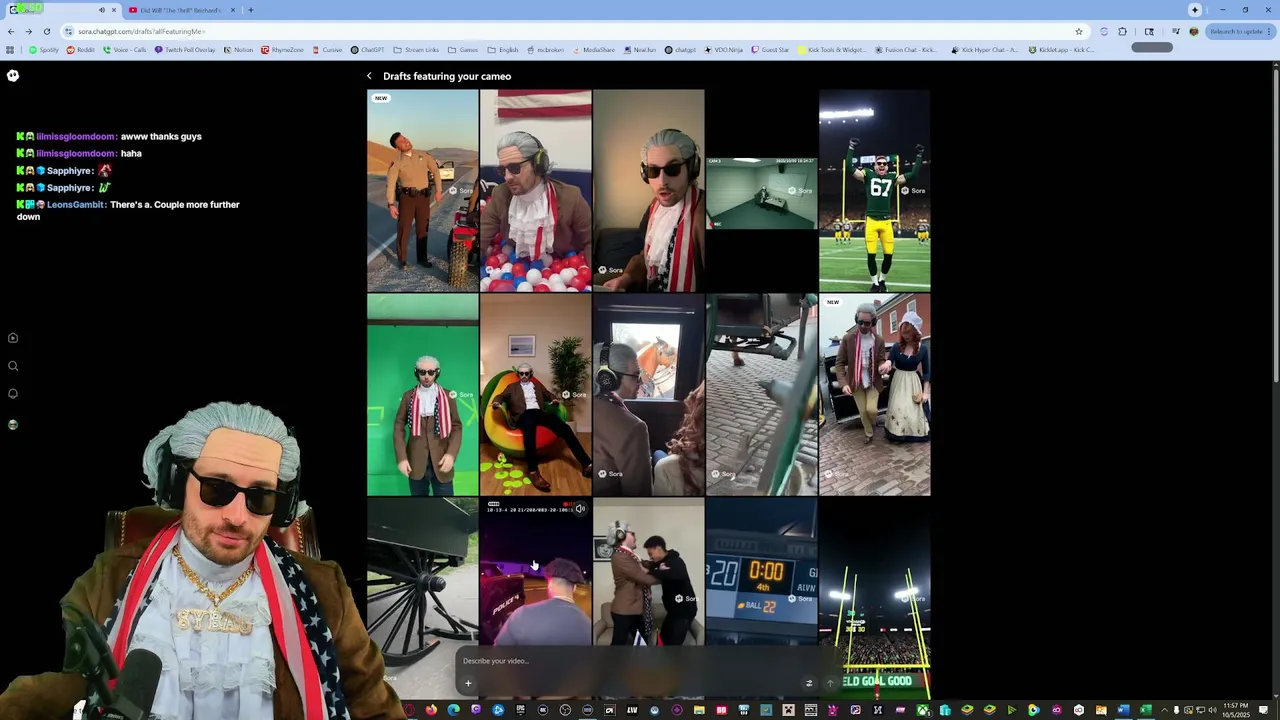1280x720 pixels.
Task: Open the apps grid in bookmarks bar
Action: [x=10, y=50]
